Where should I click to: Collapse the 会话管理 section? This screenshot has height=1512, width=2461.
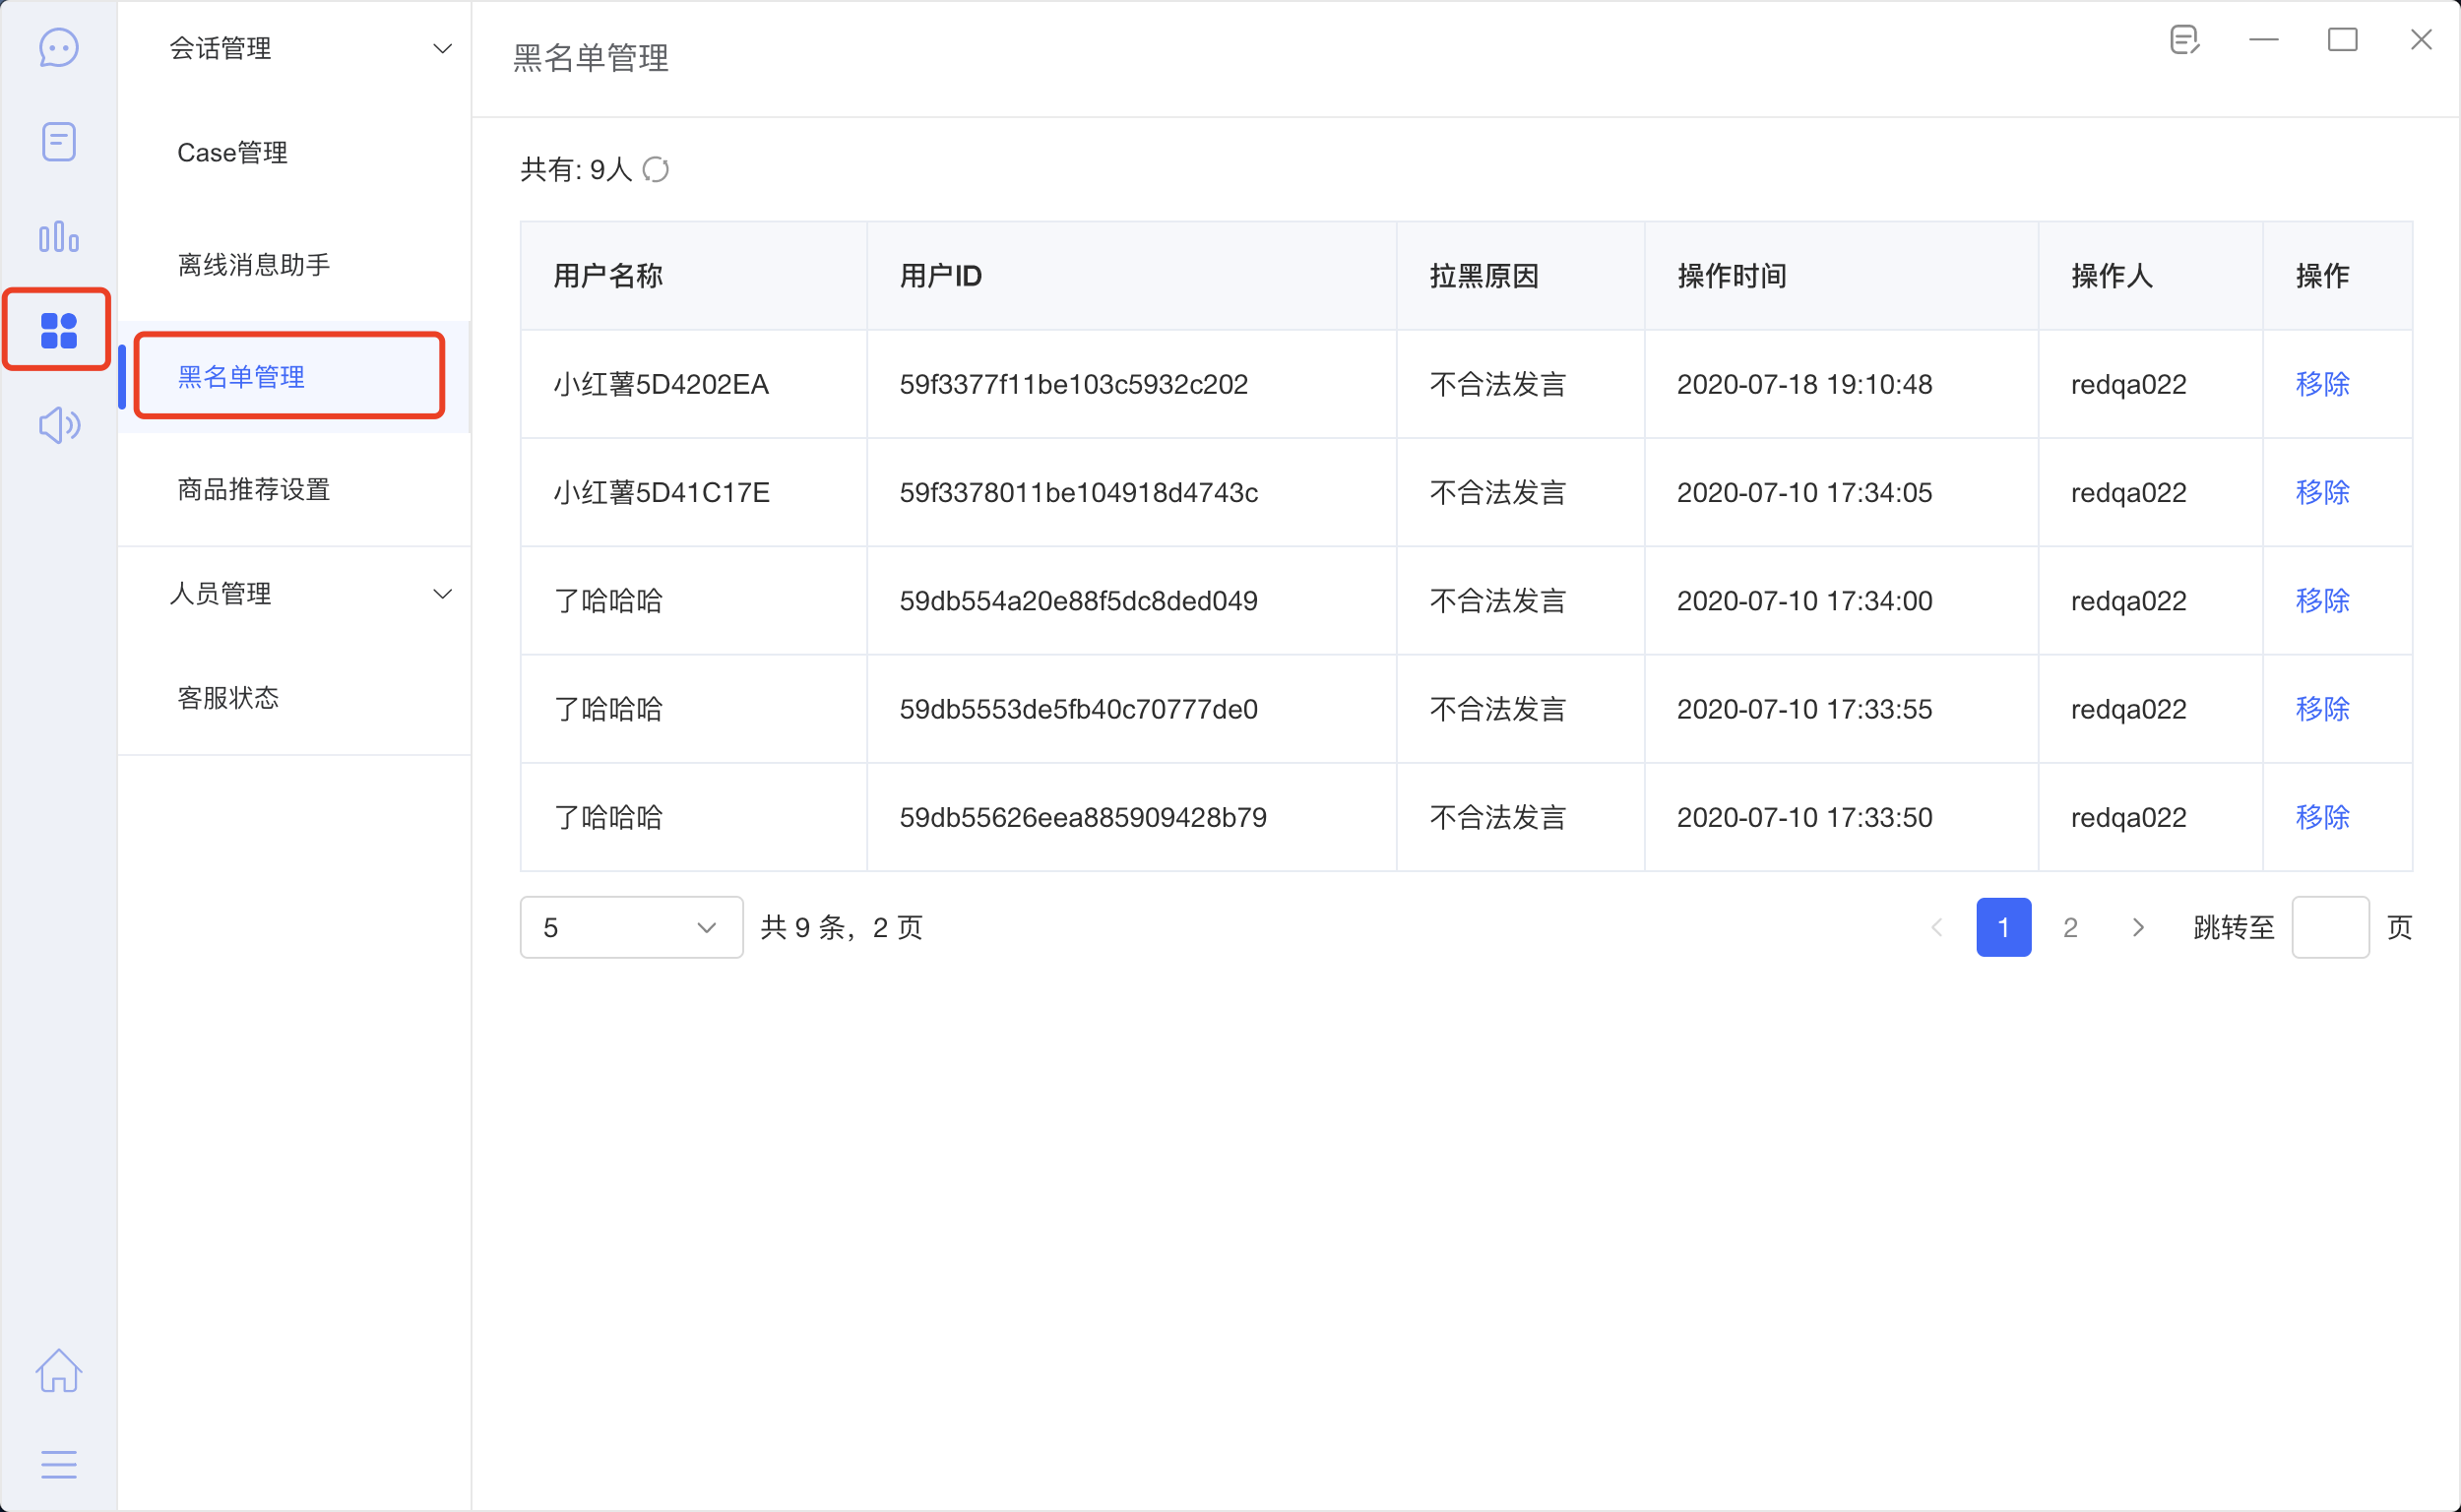click(441, 48)
